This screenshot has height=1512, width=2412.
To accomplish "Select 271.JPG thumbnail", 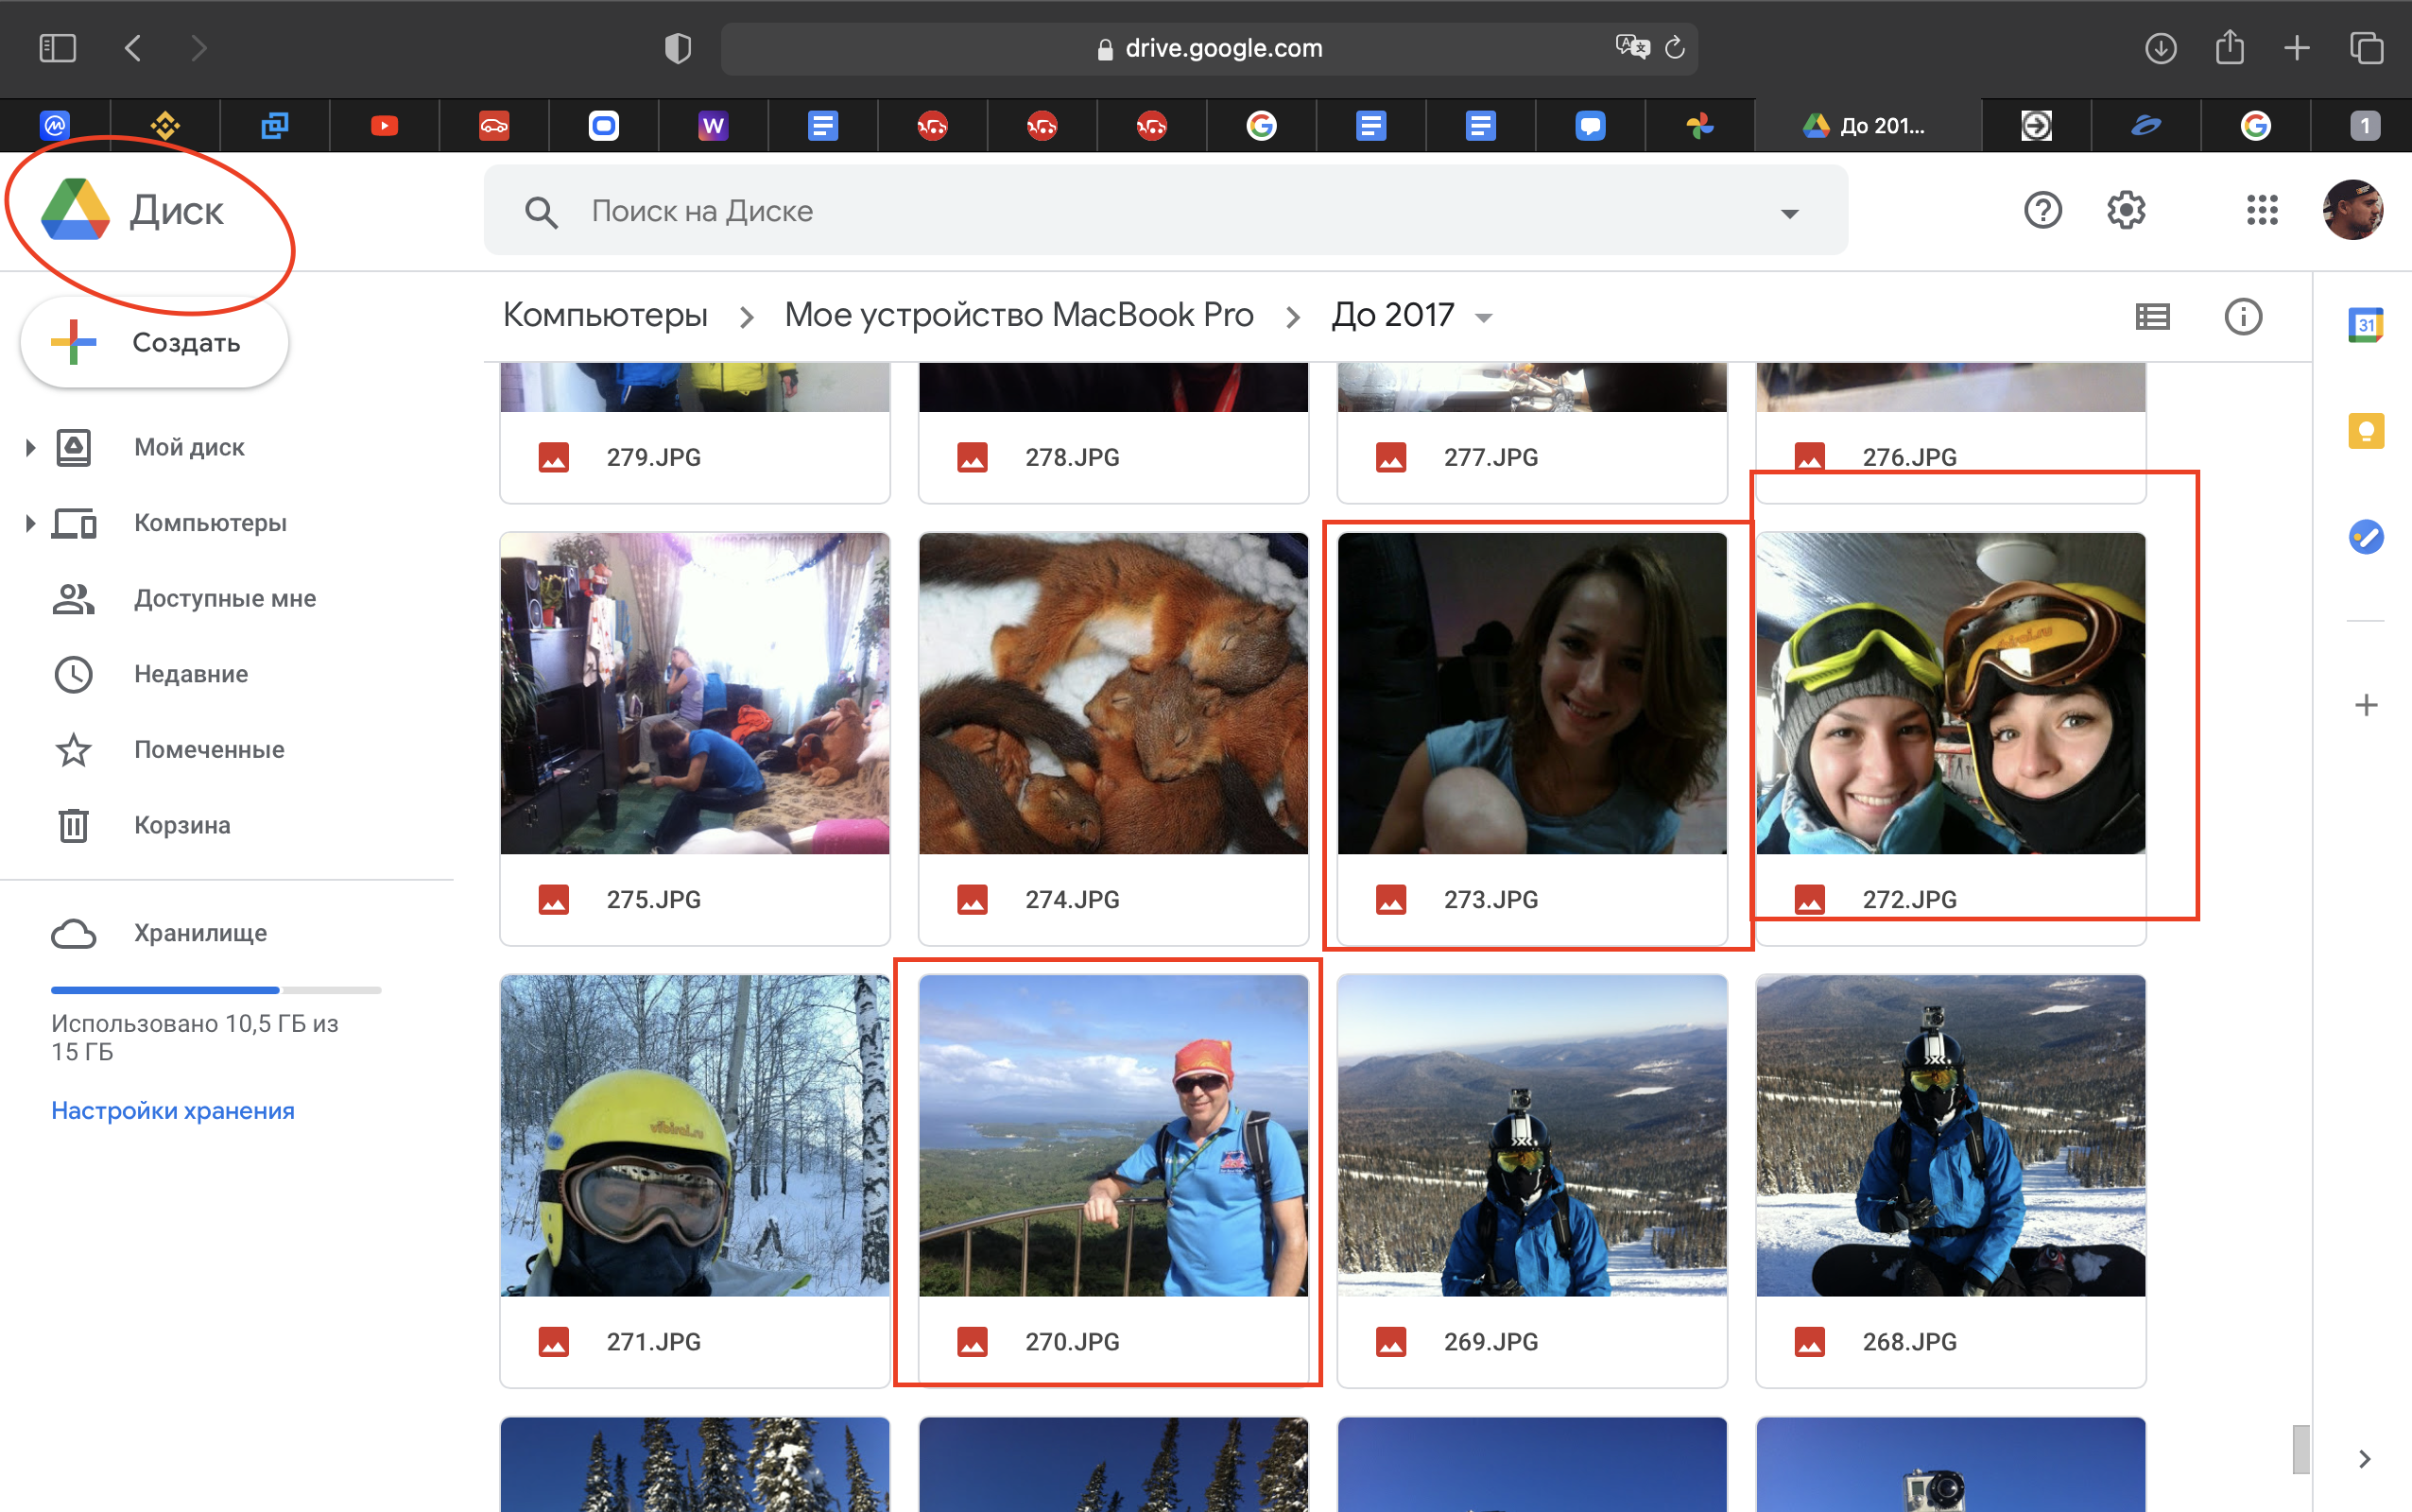I will pyautogui.click(x=695, y=1136).
